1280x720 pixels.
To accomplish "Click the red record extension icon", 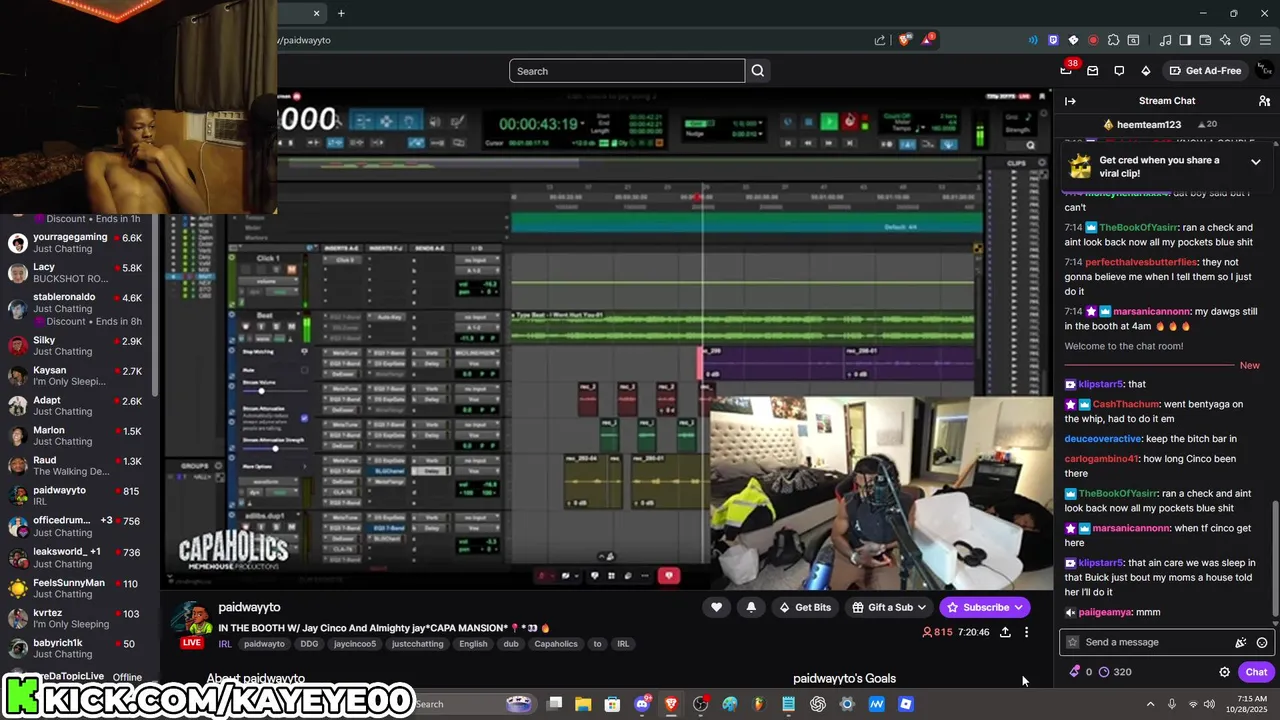I will click(1093, 40).
